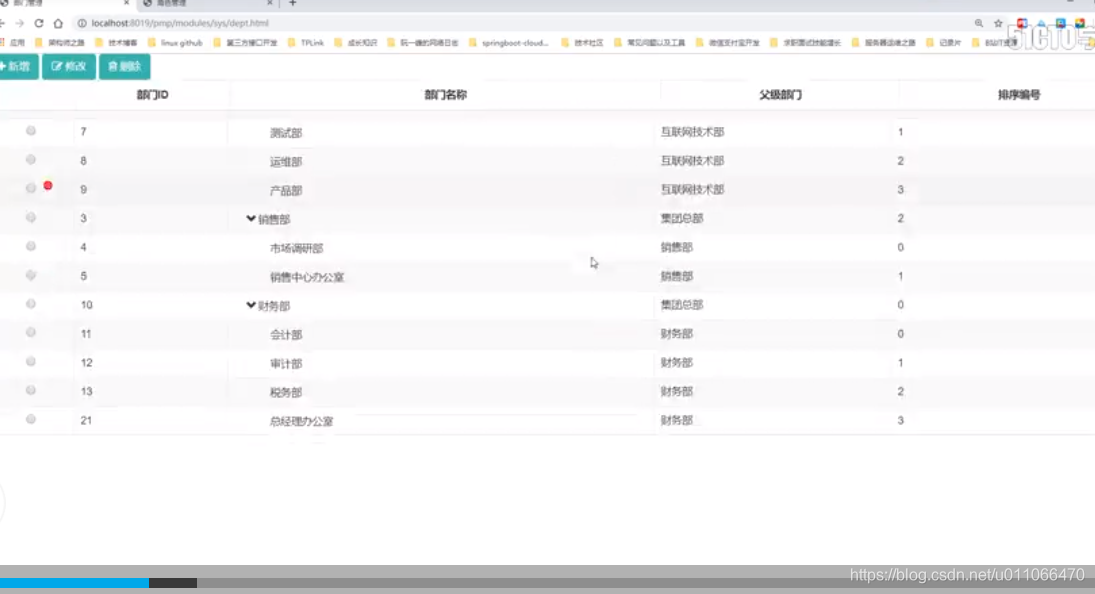Select radio button for 税务部 row

31,390
